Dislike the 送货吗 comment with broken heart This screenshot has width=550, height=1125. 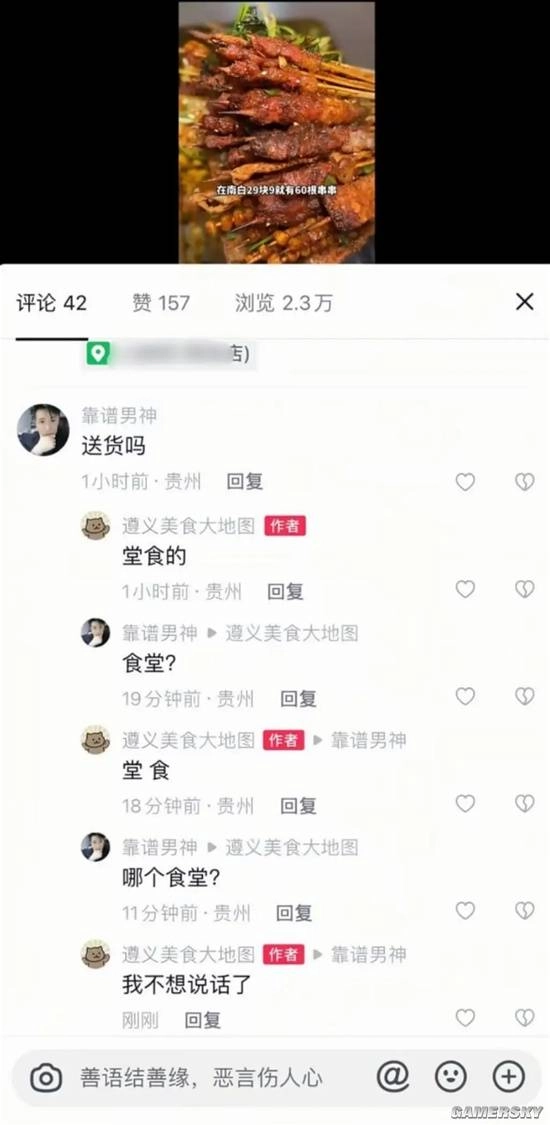[525, 482]
